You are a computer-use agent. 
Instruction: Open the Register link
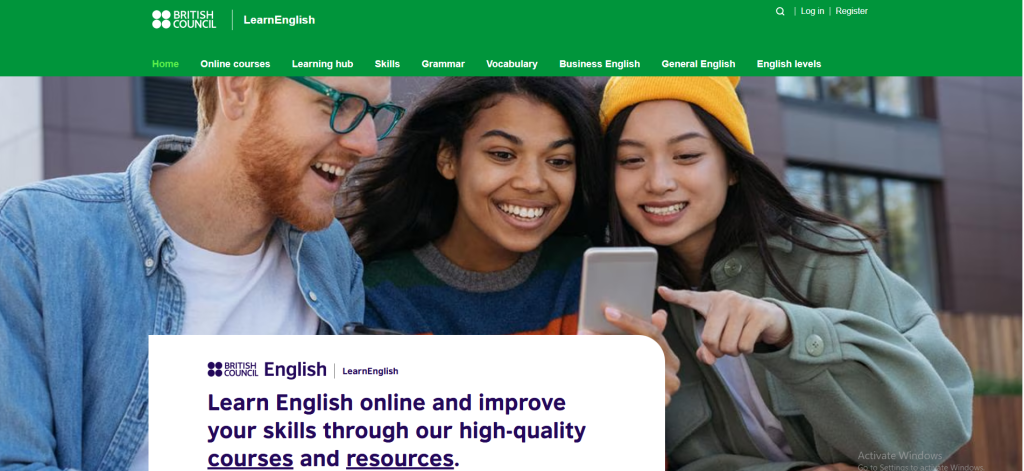(852, 11)
